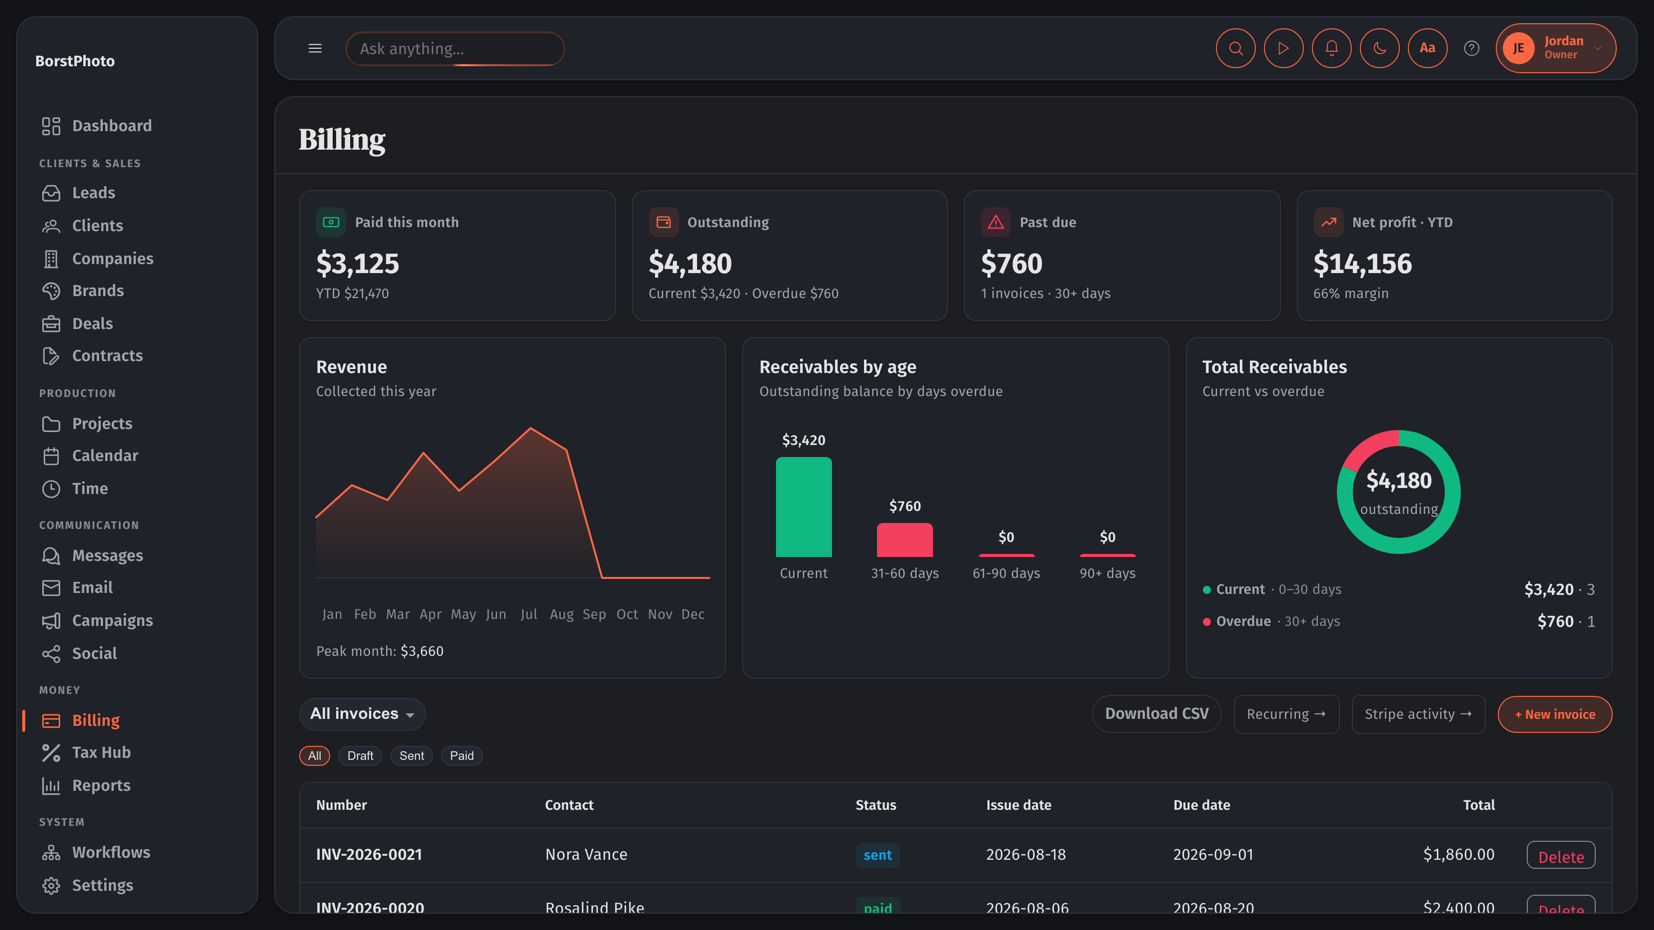Click the Campaigns megaphone icon
The width and height of the screenshot is (1654, 930).
tap(51, 621)
